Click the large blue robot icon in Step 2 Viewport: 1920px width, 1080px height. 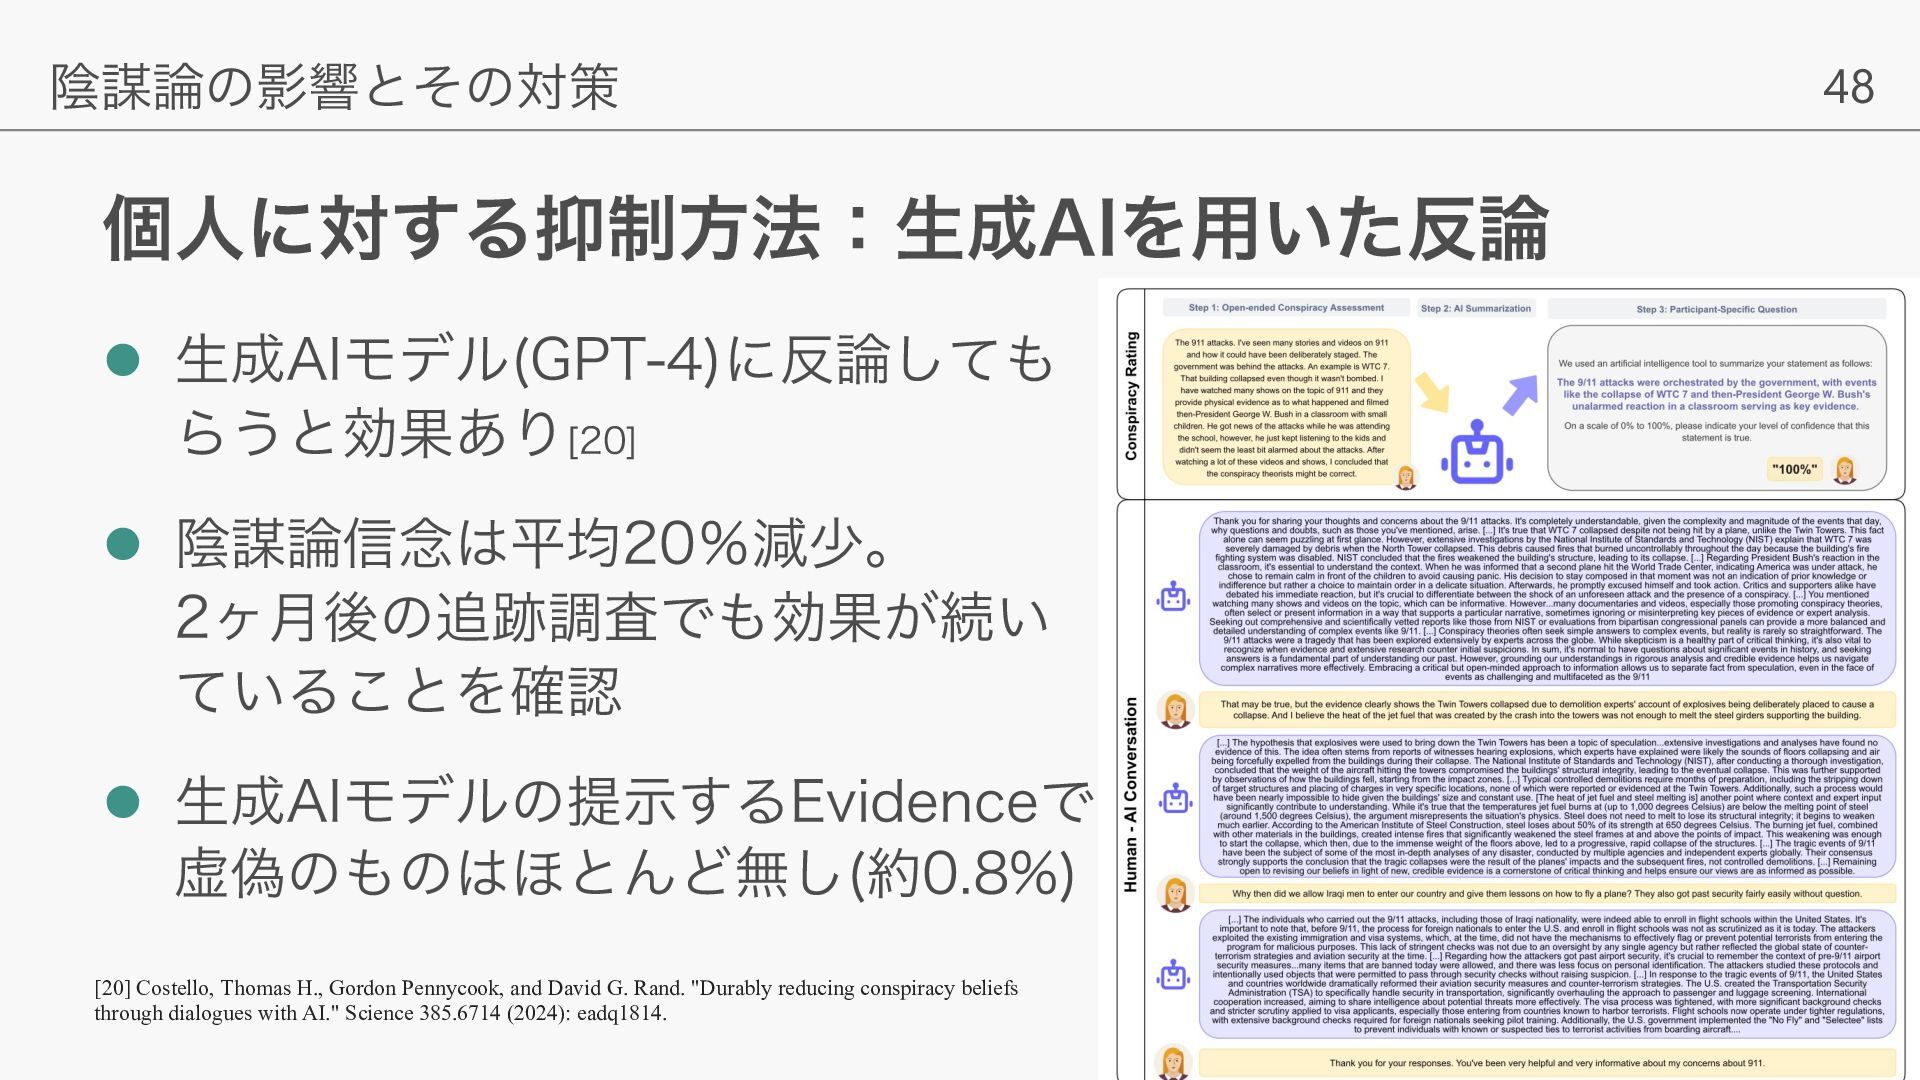(x=1476, y=453)
